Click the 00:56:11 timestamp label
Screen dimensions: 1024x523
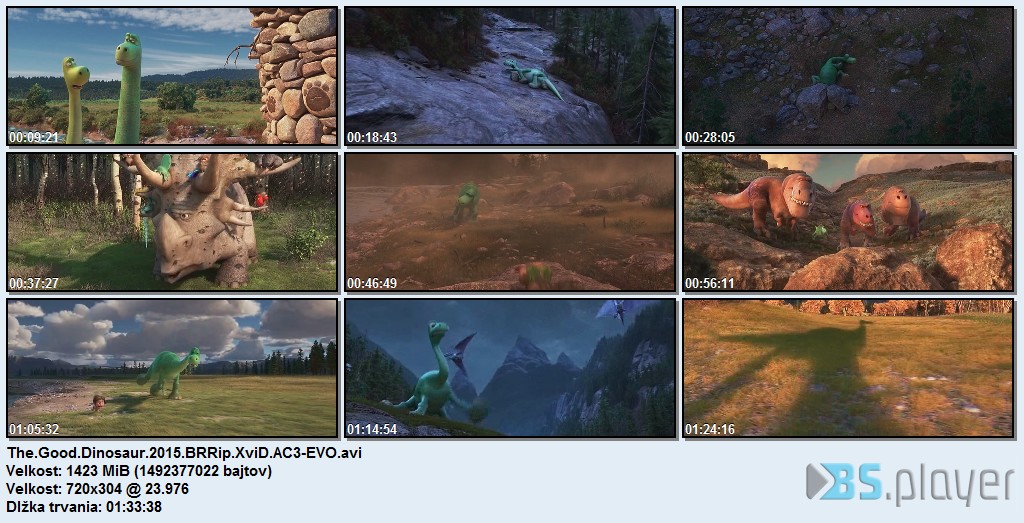tap(710, 283)
